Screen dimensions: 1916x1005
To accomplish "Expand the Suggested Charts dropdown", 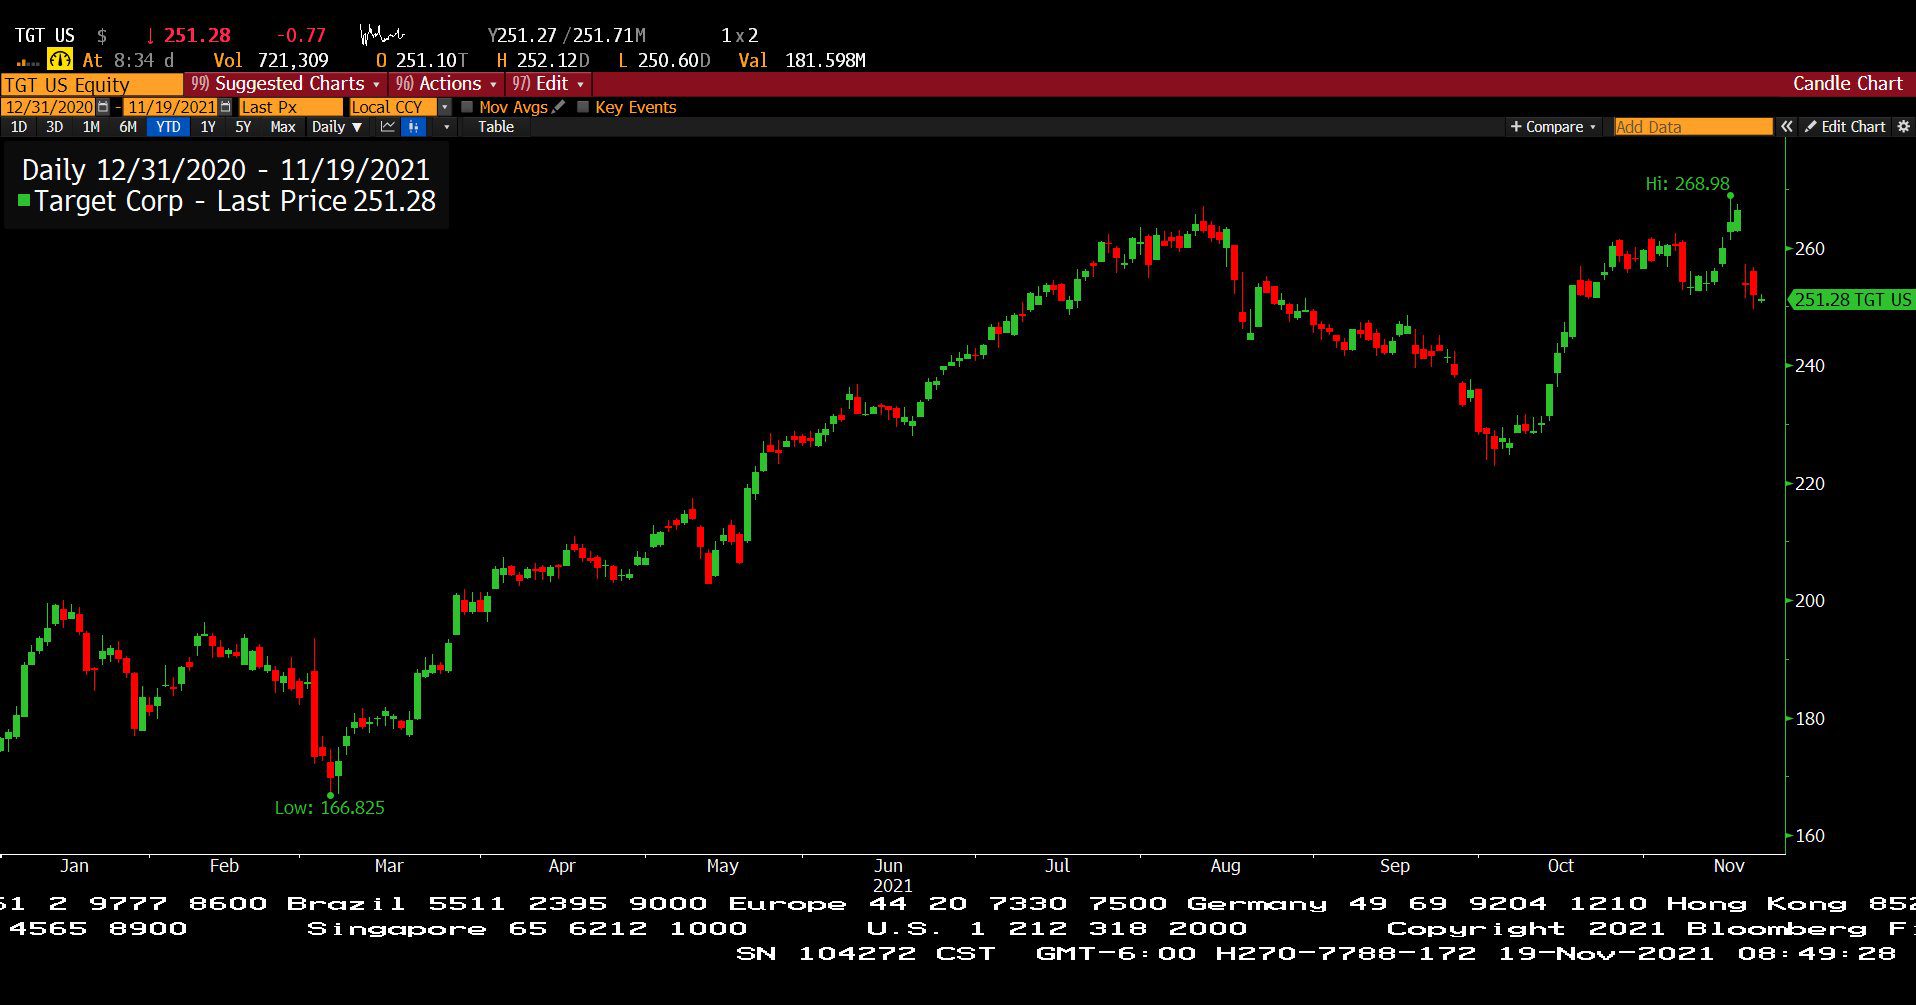I will (287, 84).
